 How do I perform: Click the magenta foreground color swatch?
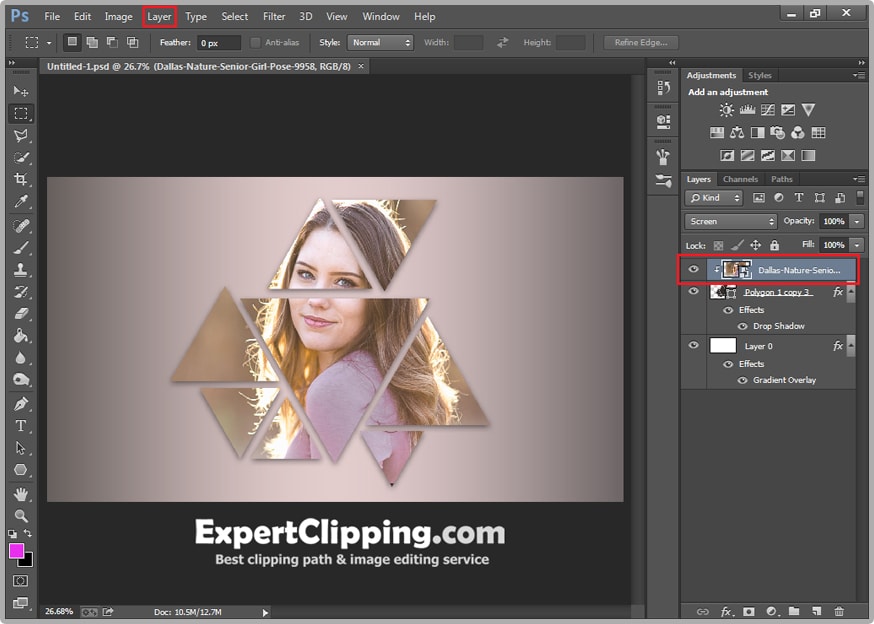(x=17, y=551)
